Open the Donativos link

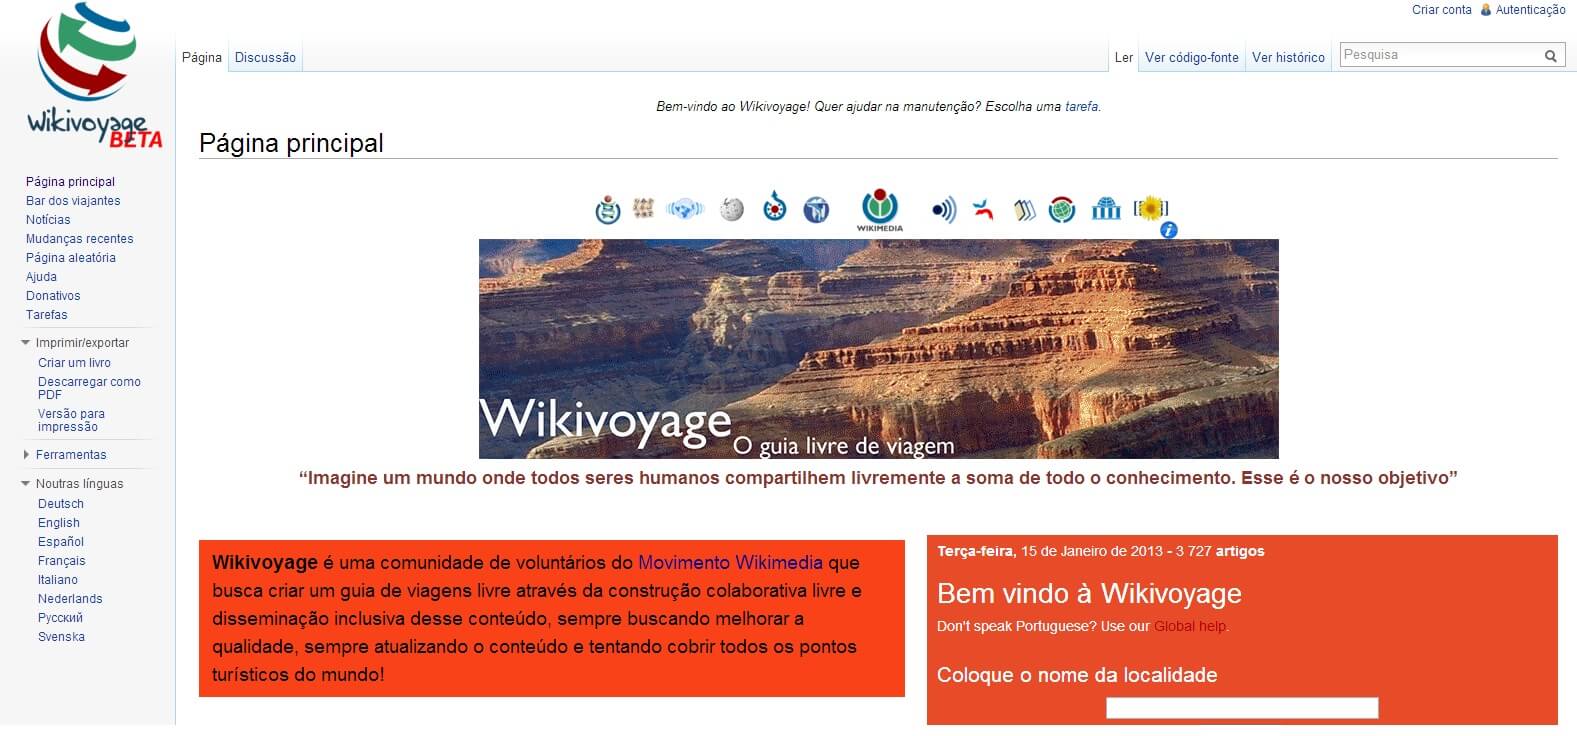[x=53, y=296]
